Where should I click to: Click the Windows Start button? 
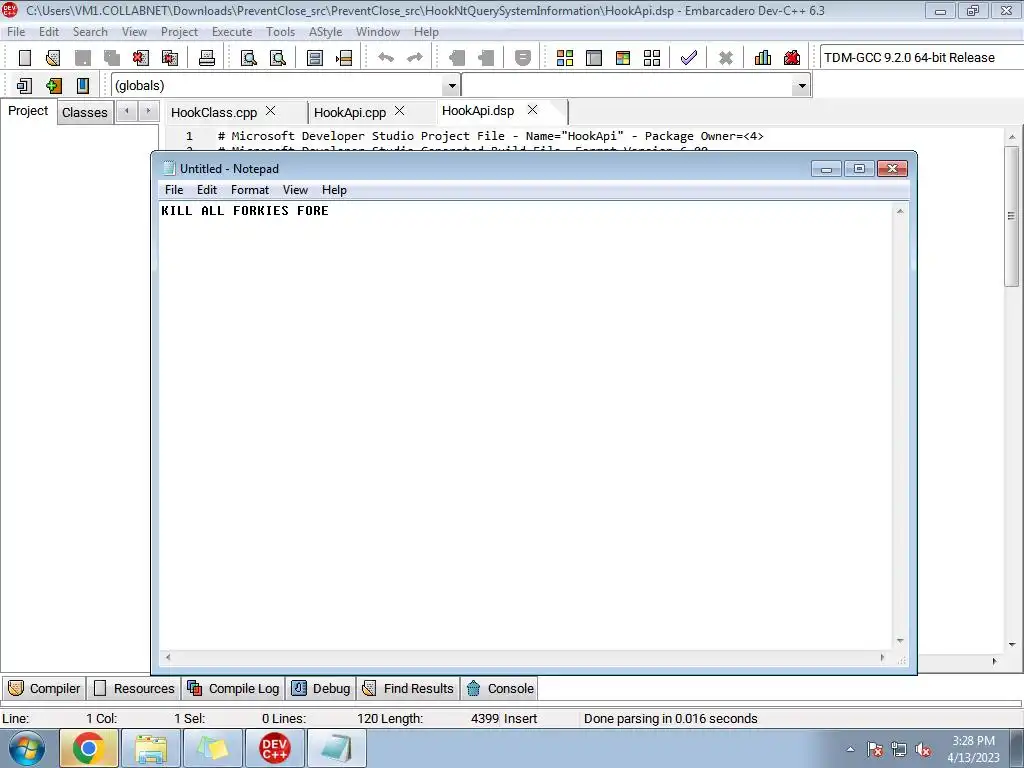coord(27,748)
